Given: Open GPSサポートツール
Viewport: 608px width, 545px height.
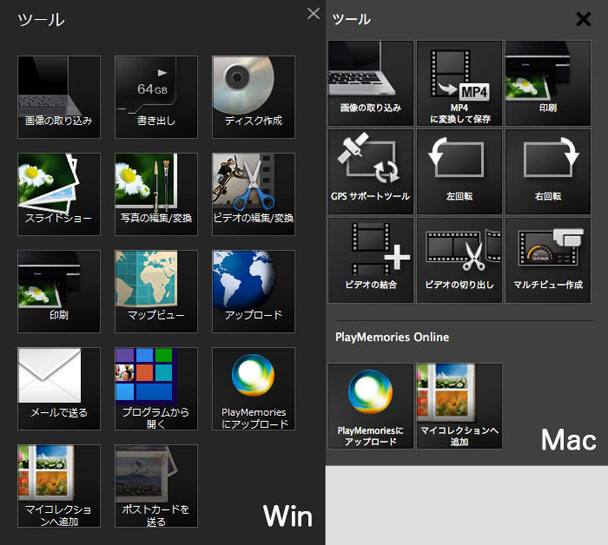Looking at the screenshot, I should (x=371, y=172).
